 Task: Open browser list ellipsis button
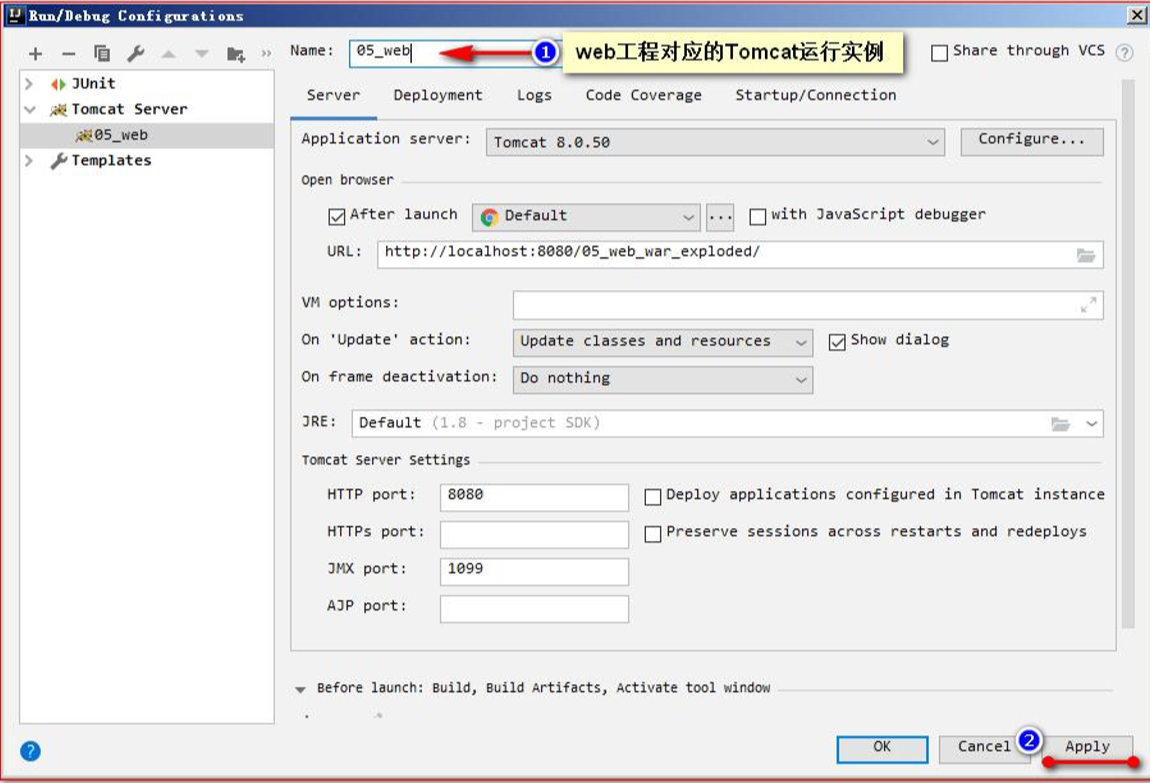click(720, 217)
